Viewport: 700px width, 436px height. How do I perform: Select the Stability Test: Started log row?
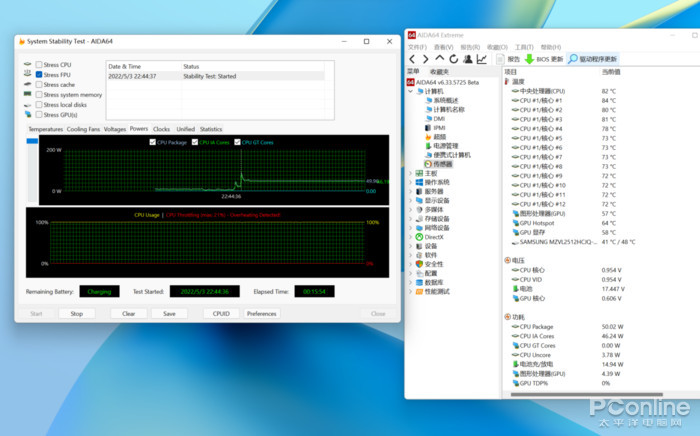tap(216, 76)
